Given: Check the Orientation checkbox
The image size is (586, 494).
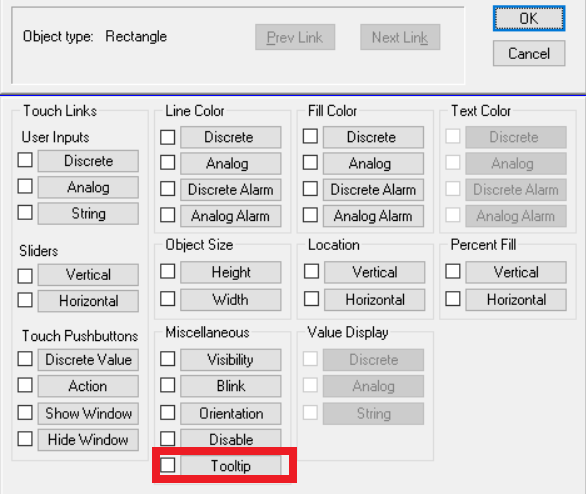Looking at the screenshot, I should click(x=167, y=413).
